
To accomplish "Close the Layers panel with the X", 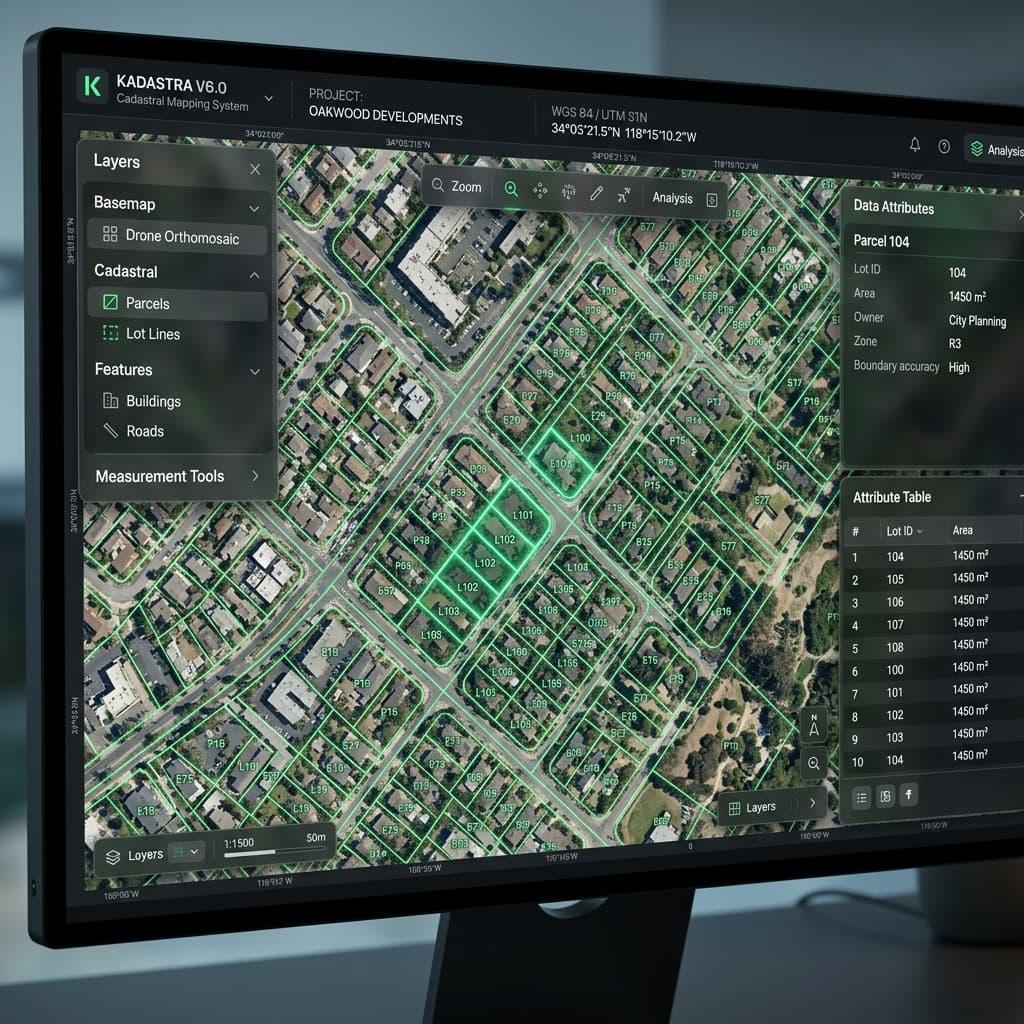I will pos(255,169).
